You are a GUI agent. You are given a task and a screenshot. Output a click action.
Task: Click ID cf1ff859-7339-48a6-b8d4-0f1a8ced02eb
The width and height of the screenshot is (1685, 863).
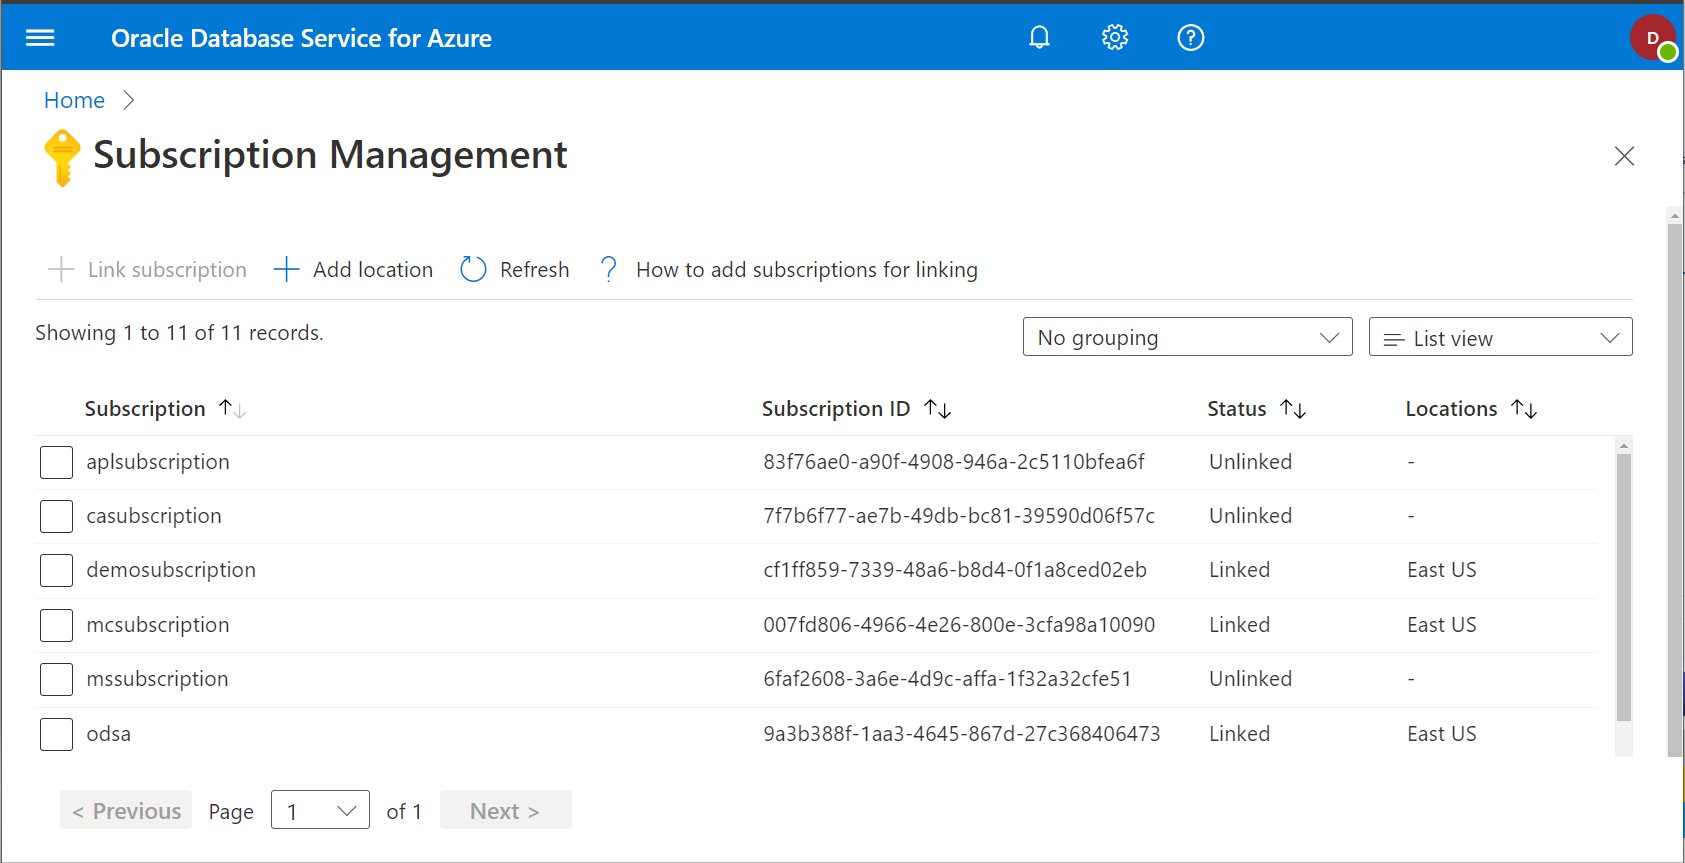click(955, 570)
